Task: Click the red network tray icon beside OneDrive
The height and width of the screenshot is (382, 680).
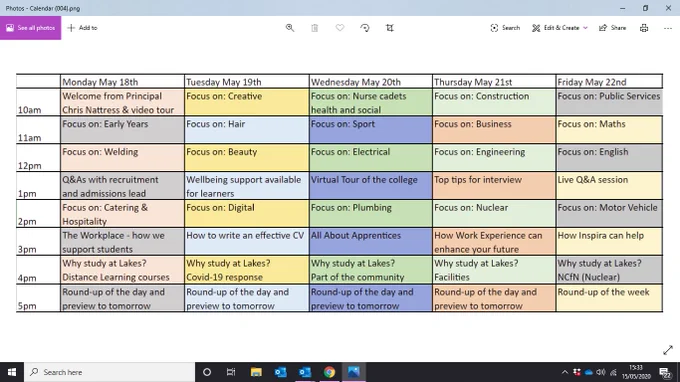Action: [x=576, y=372]
